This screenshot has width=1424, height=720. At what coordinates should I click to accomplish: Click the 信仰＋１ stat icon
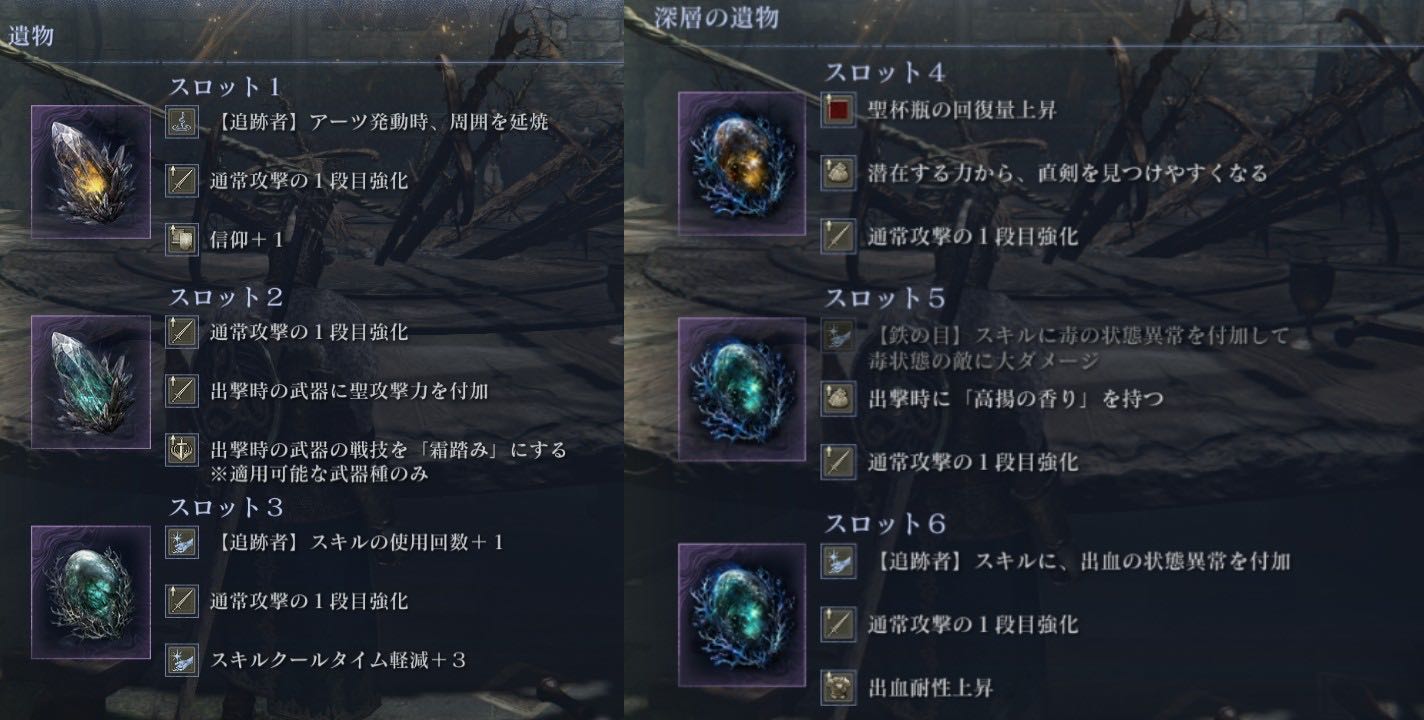pyautogui.click(x=182, y=240)
